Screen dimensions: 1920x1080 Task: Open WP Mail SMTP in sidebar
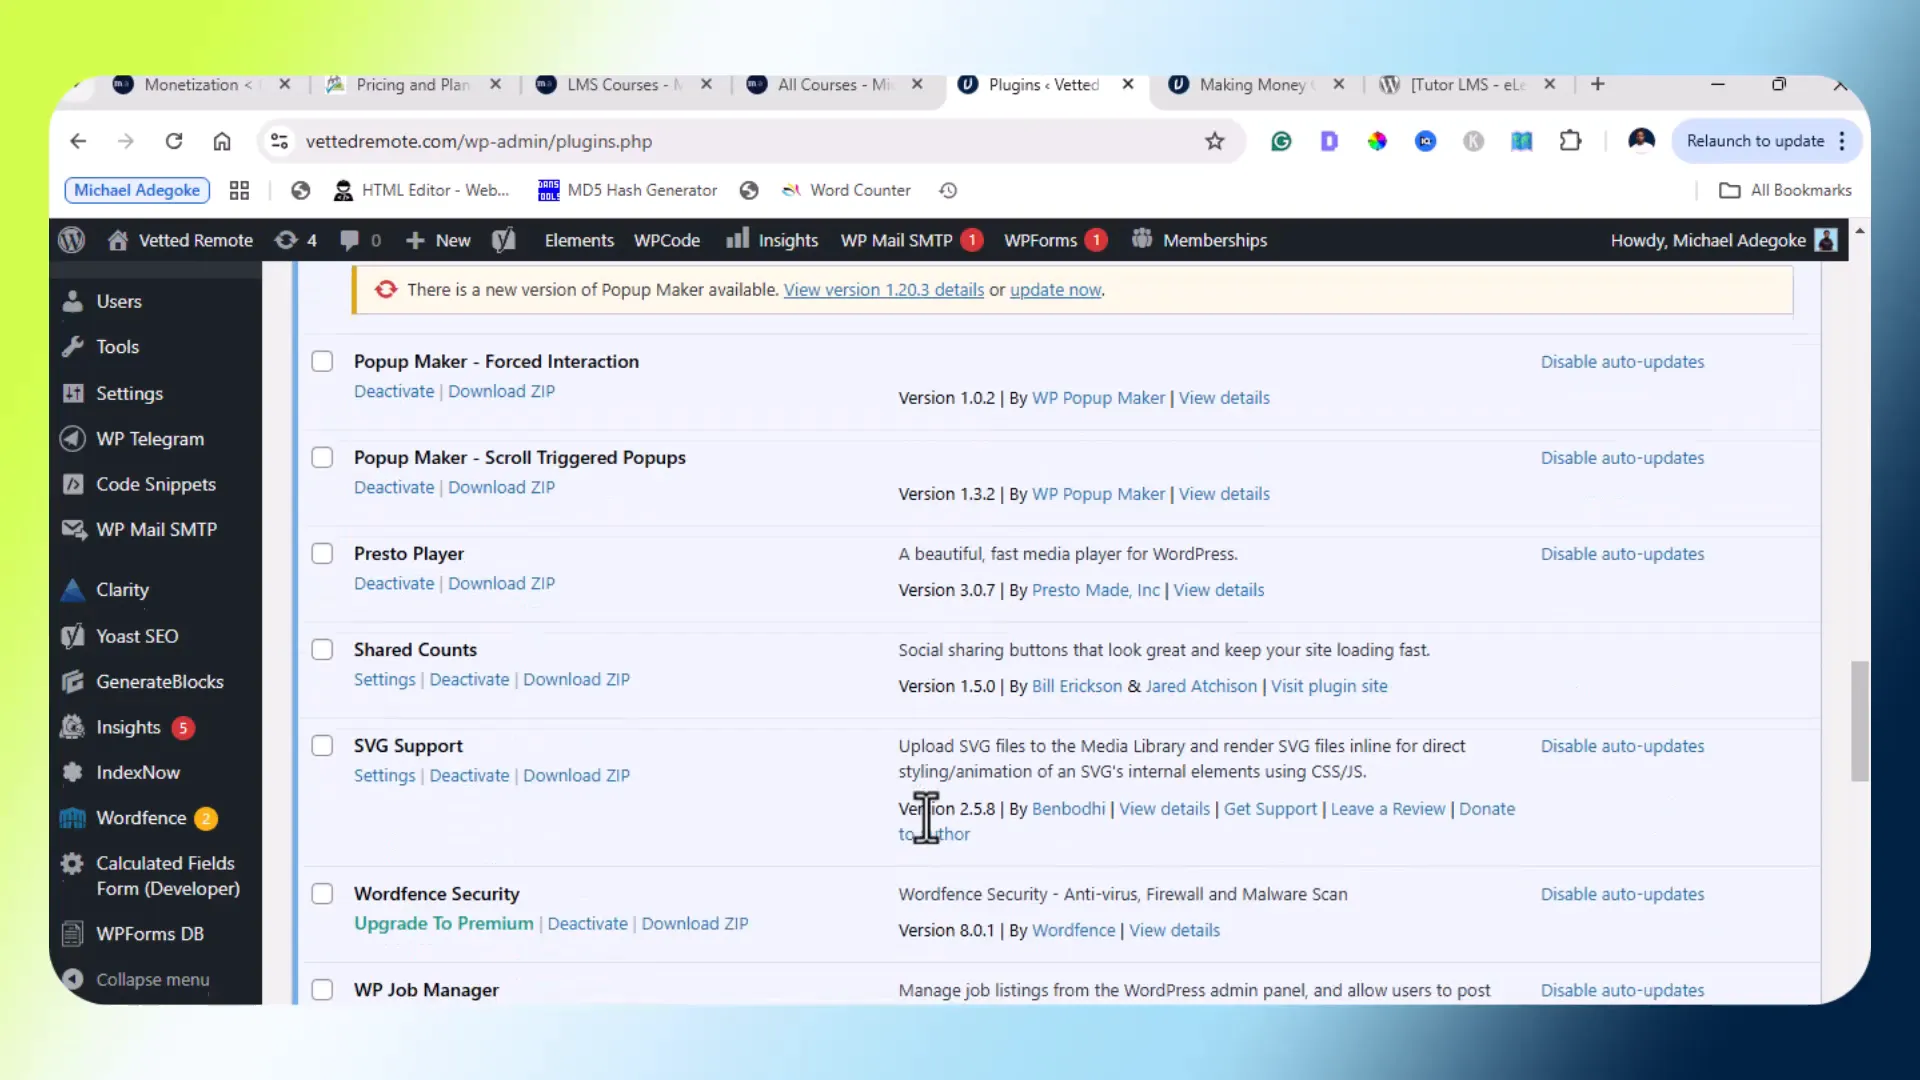[155, 530]
